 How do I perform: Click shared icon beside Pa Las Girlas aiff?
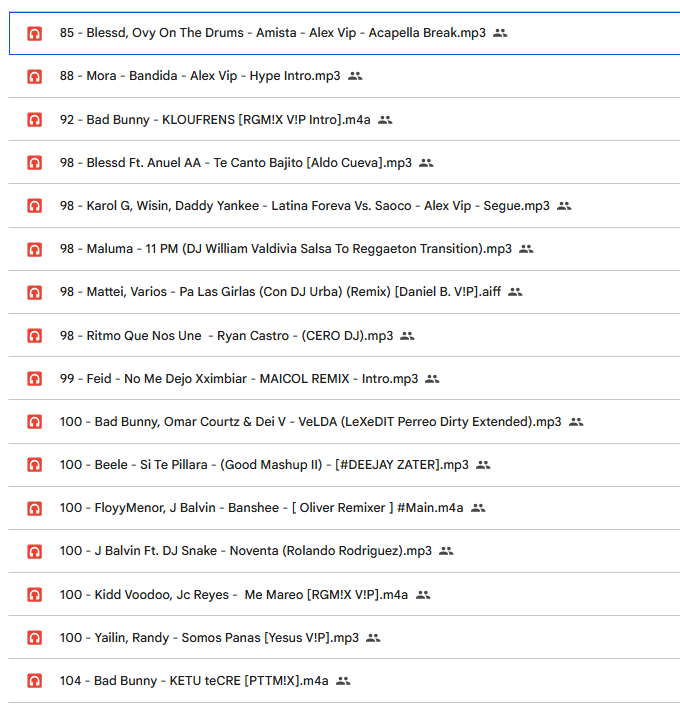(515, 292)
